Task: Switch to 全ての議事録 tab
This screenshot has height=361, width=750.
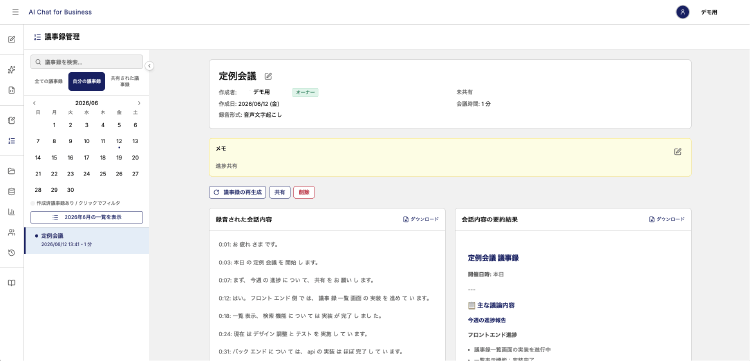Action: 48,81
